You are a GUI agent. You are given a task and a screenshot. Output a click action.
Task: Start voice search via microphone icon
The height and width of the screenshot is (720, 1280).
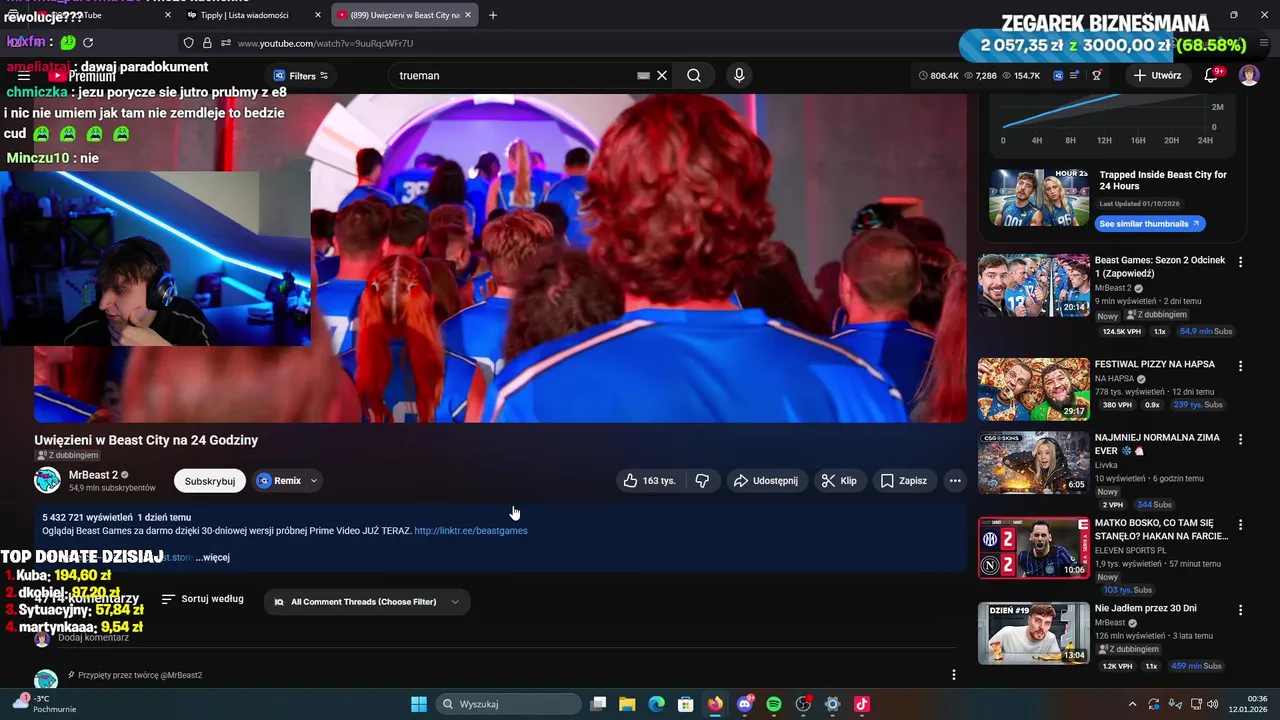[x=739, y=76]
